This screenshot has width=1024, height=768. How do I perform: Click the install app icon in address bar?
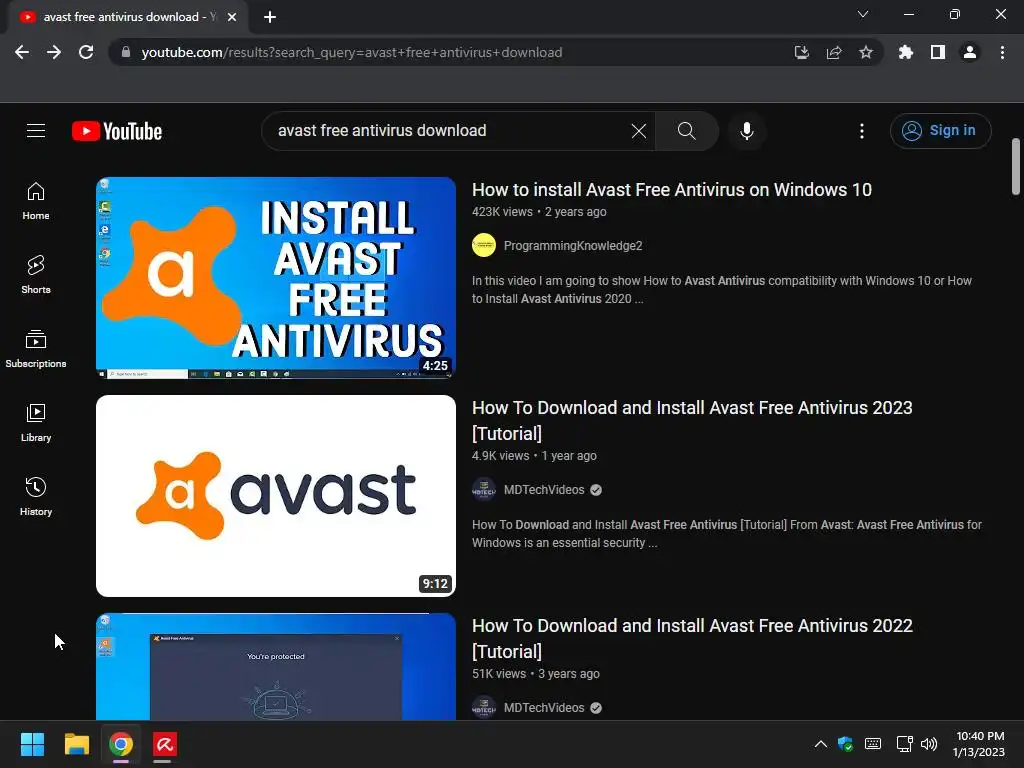(801, 52)
